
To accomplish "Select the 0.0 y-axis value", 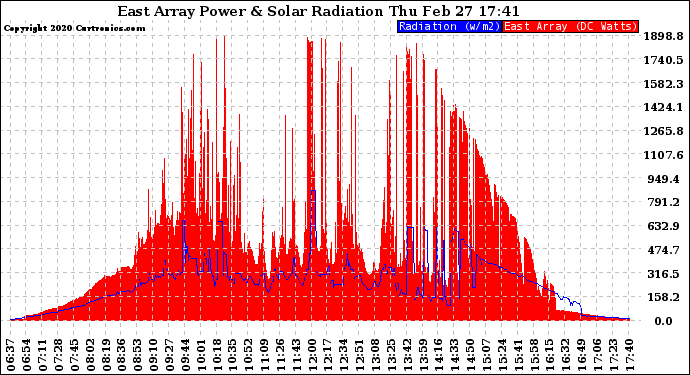I will [x=663, y=321].
